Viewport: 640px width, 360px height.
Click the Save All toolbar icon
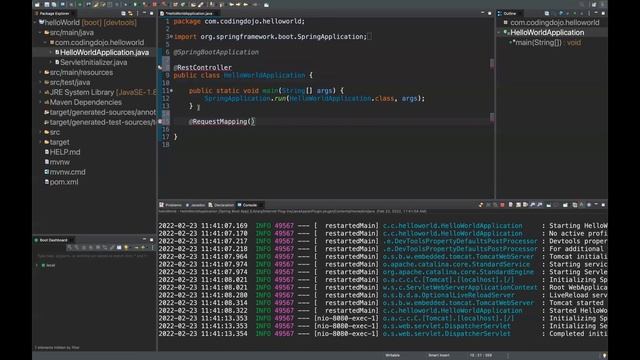click(54, 4)
